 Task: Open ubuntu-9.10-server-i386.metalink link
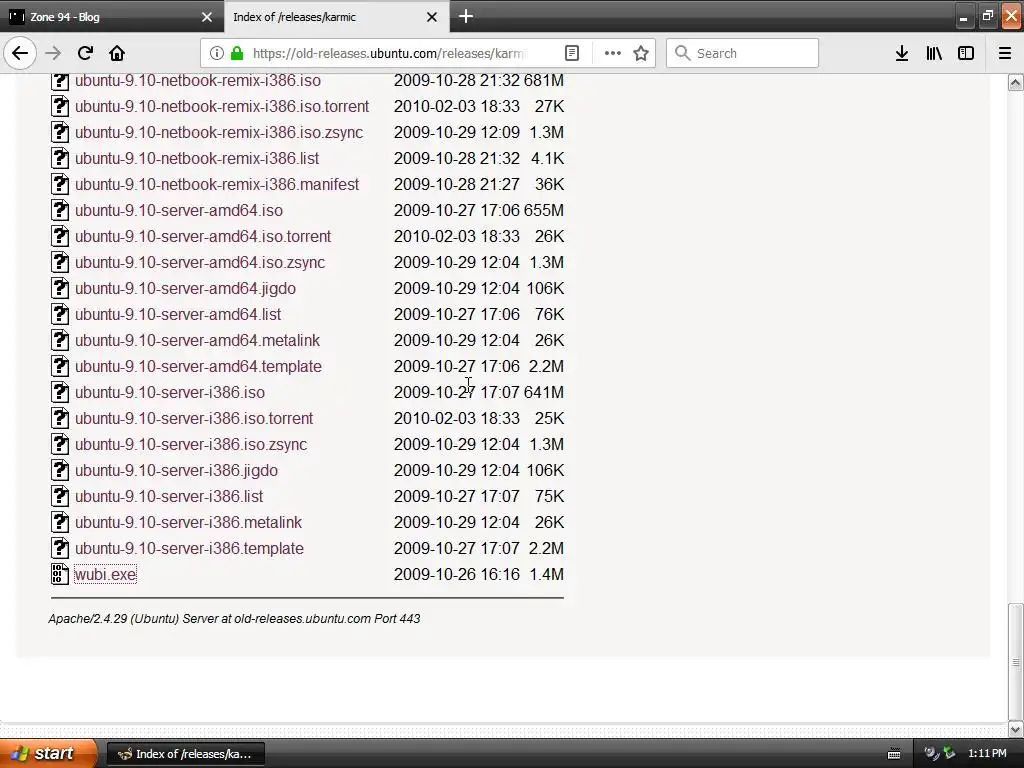point(189,522)
